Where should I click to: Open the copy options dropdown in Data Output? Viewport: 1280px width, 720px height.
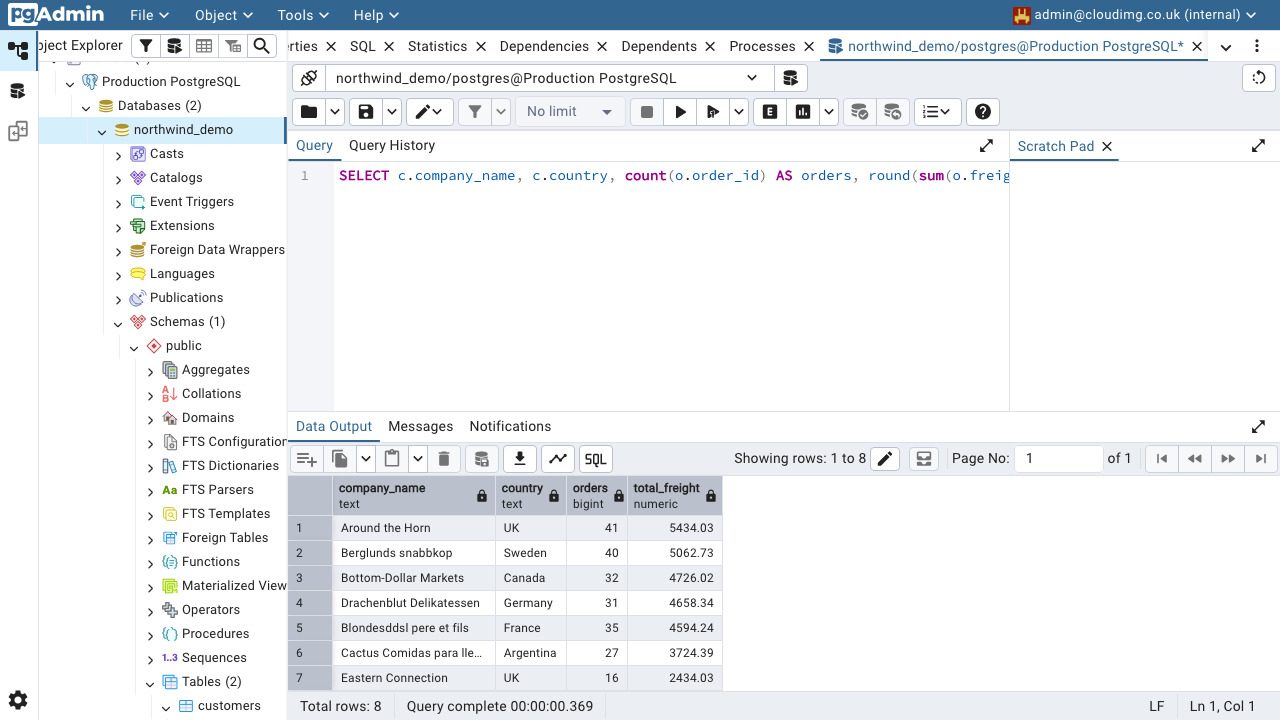pos(366,459)
